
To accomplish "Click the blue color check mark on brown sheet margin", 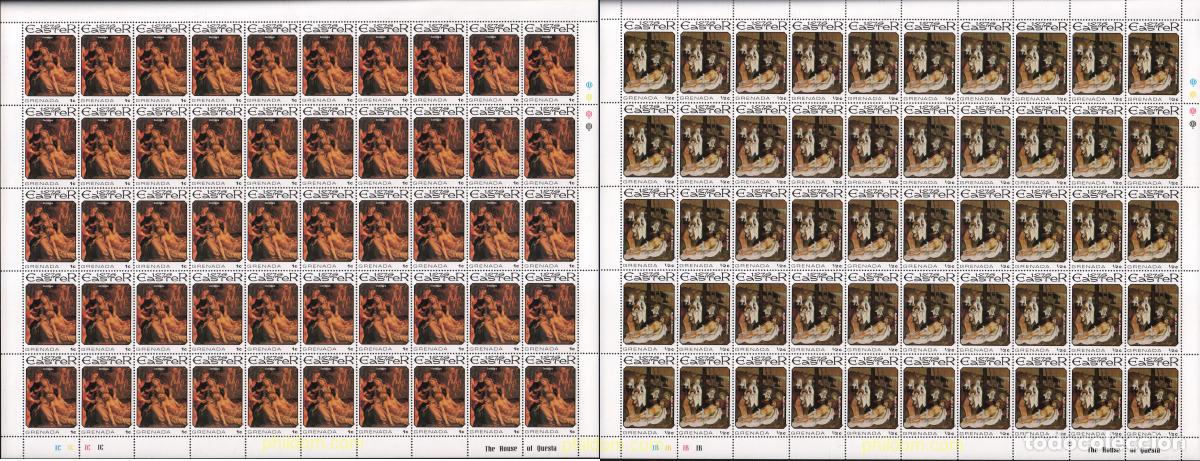I will pyautogui.click(x=1193, y=83).
